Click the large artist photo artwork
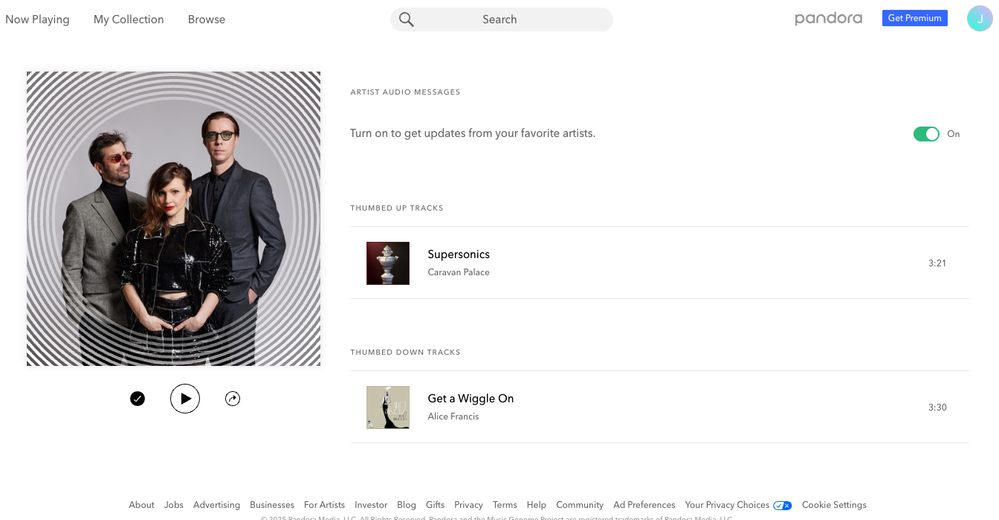This screenshot has height=520, width=999. 173,218
